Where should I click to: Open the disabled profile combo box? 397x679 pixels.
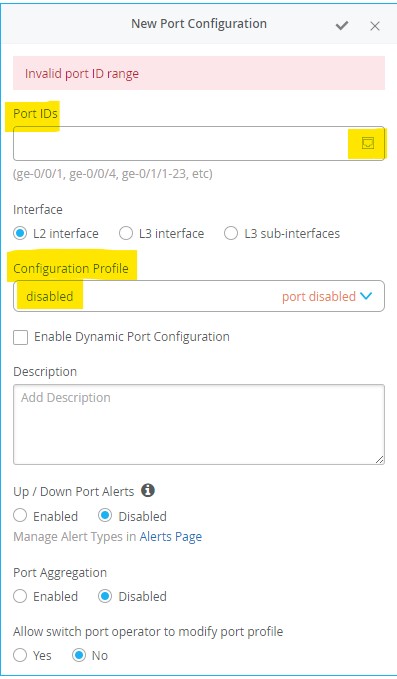point(199,296)
